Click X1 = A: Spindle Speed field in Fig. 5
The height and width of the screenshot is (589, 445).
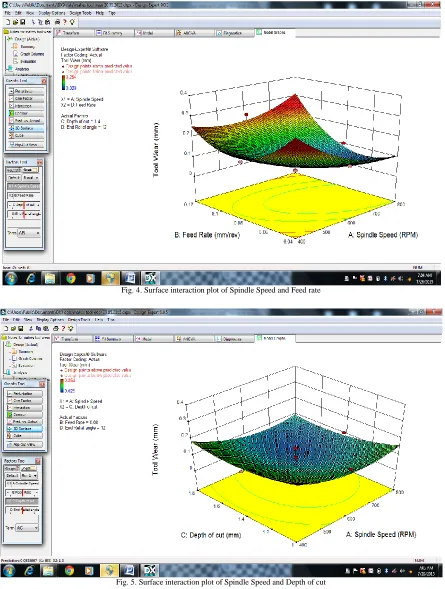pos(22,483)
